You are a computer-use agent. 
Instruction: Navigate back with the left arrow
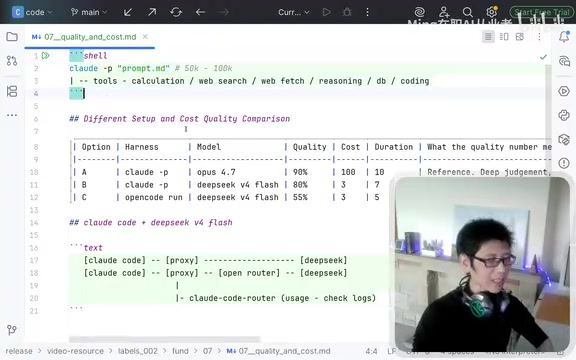pyautogui.click(x=200, y=12)
